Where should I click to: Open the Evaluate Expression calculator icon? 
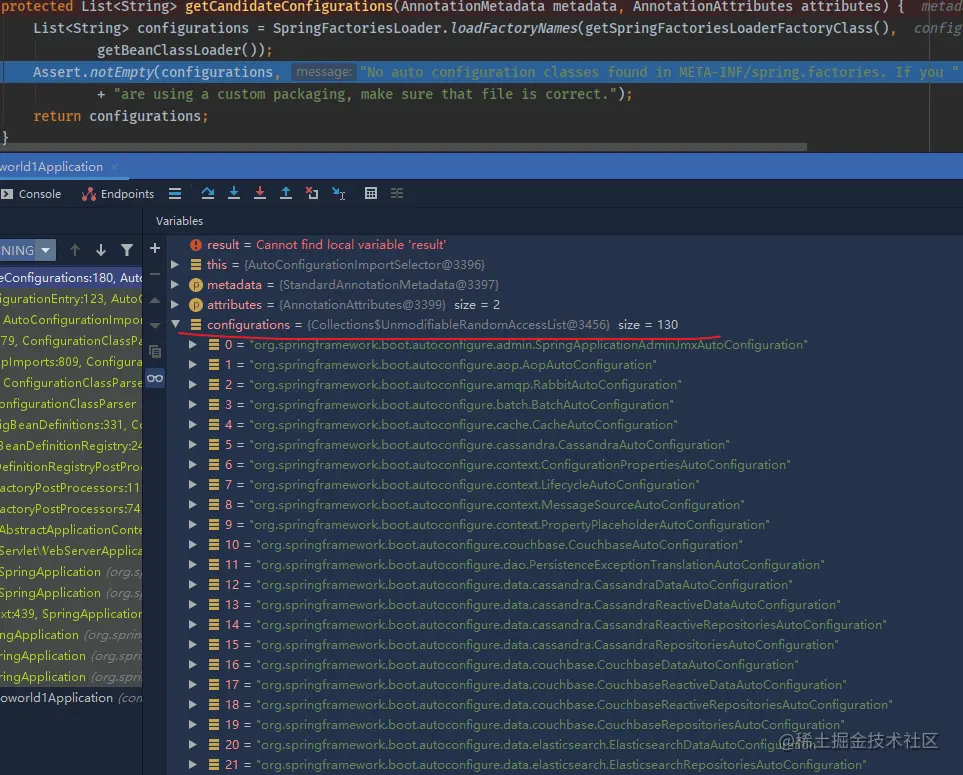371,193
